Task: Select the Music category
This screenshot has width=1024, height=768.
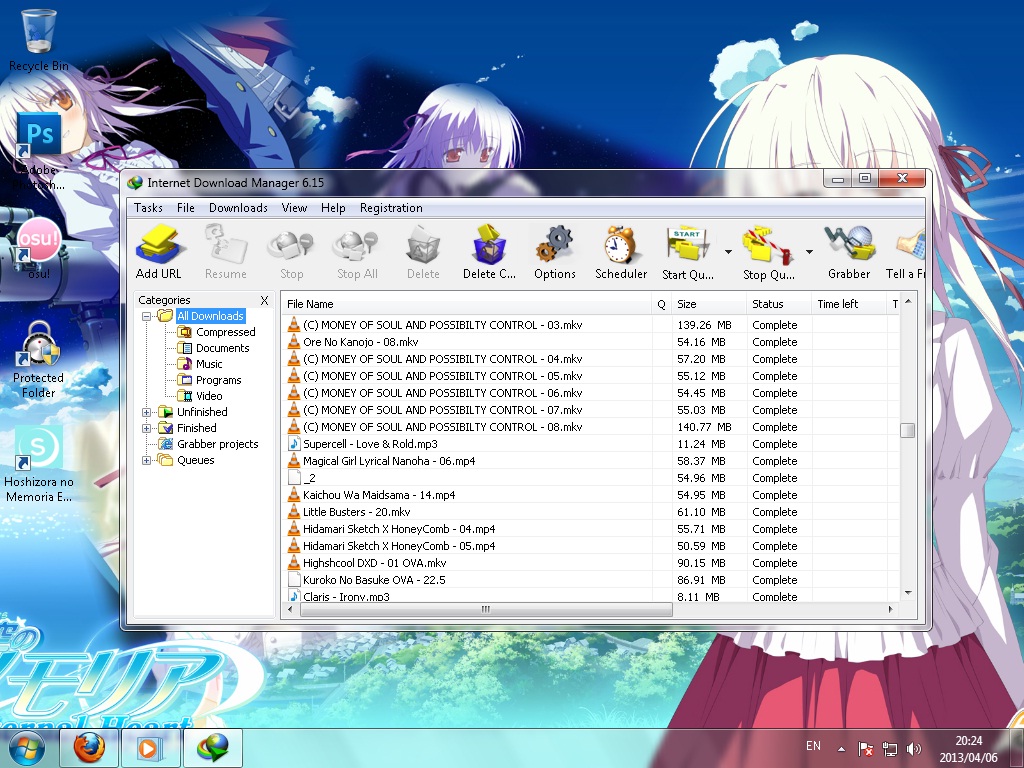Action: [209, 364]
